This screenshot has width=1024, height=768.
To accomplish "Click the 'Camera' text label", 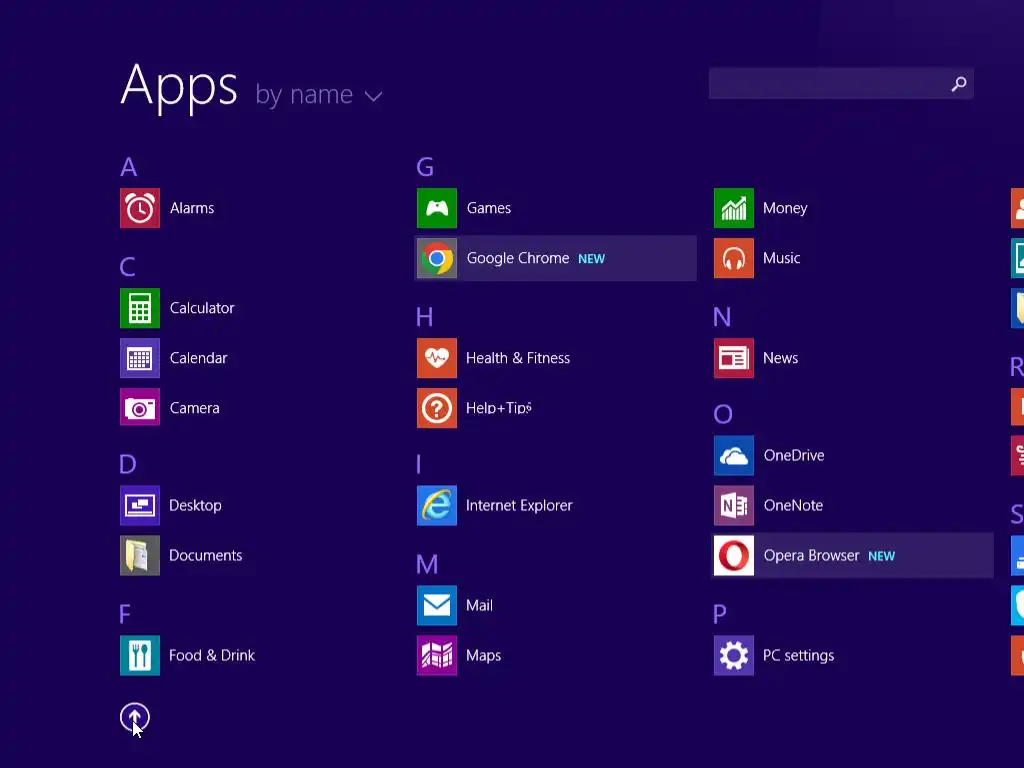I will [x=195, y=408].
